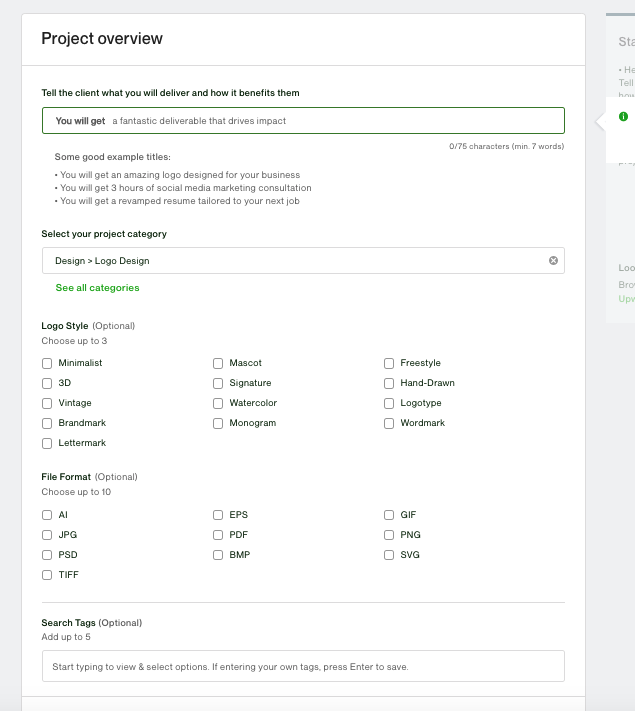Check the AI file format box
This screenshot has width=635, height=711.
click(x=47, y=515)
